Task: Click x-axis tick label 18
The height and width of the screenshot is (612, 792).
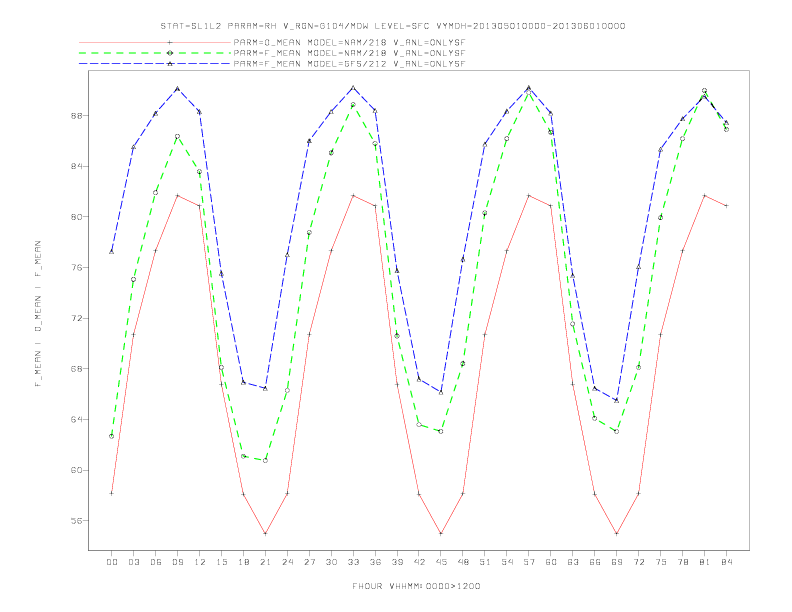Action: (x=243, y=562)
